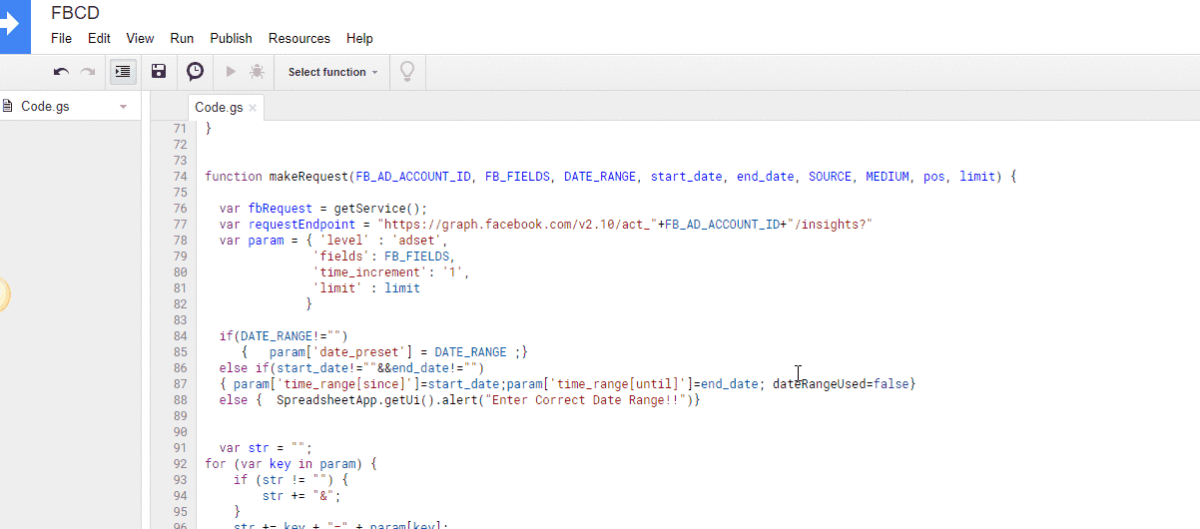The image size is (1200, 529).
Task: Run the selected function play icon
Action: (231, 72)
